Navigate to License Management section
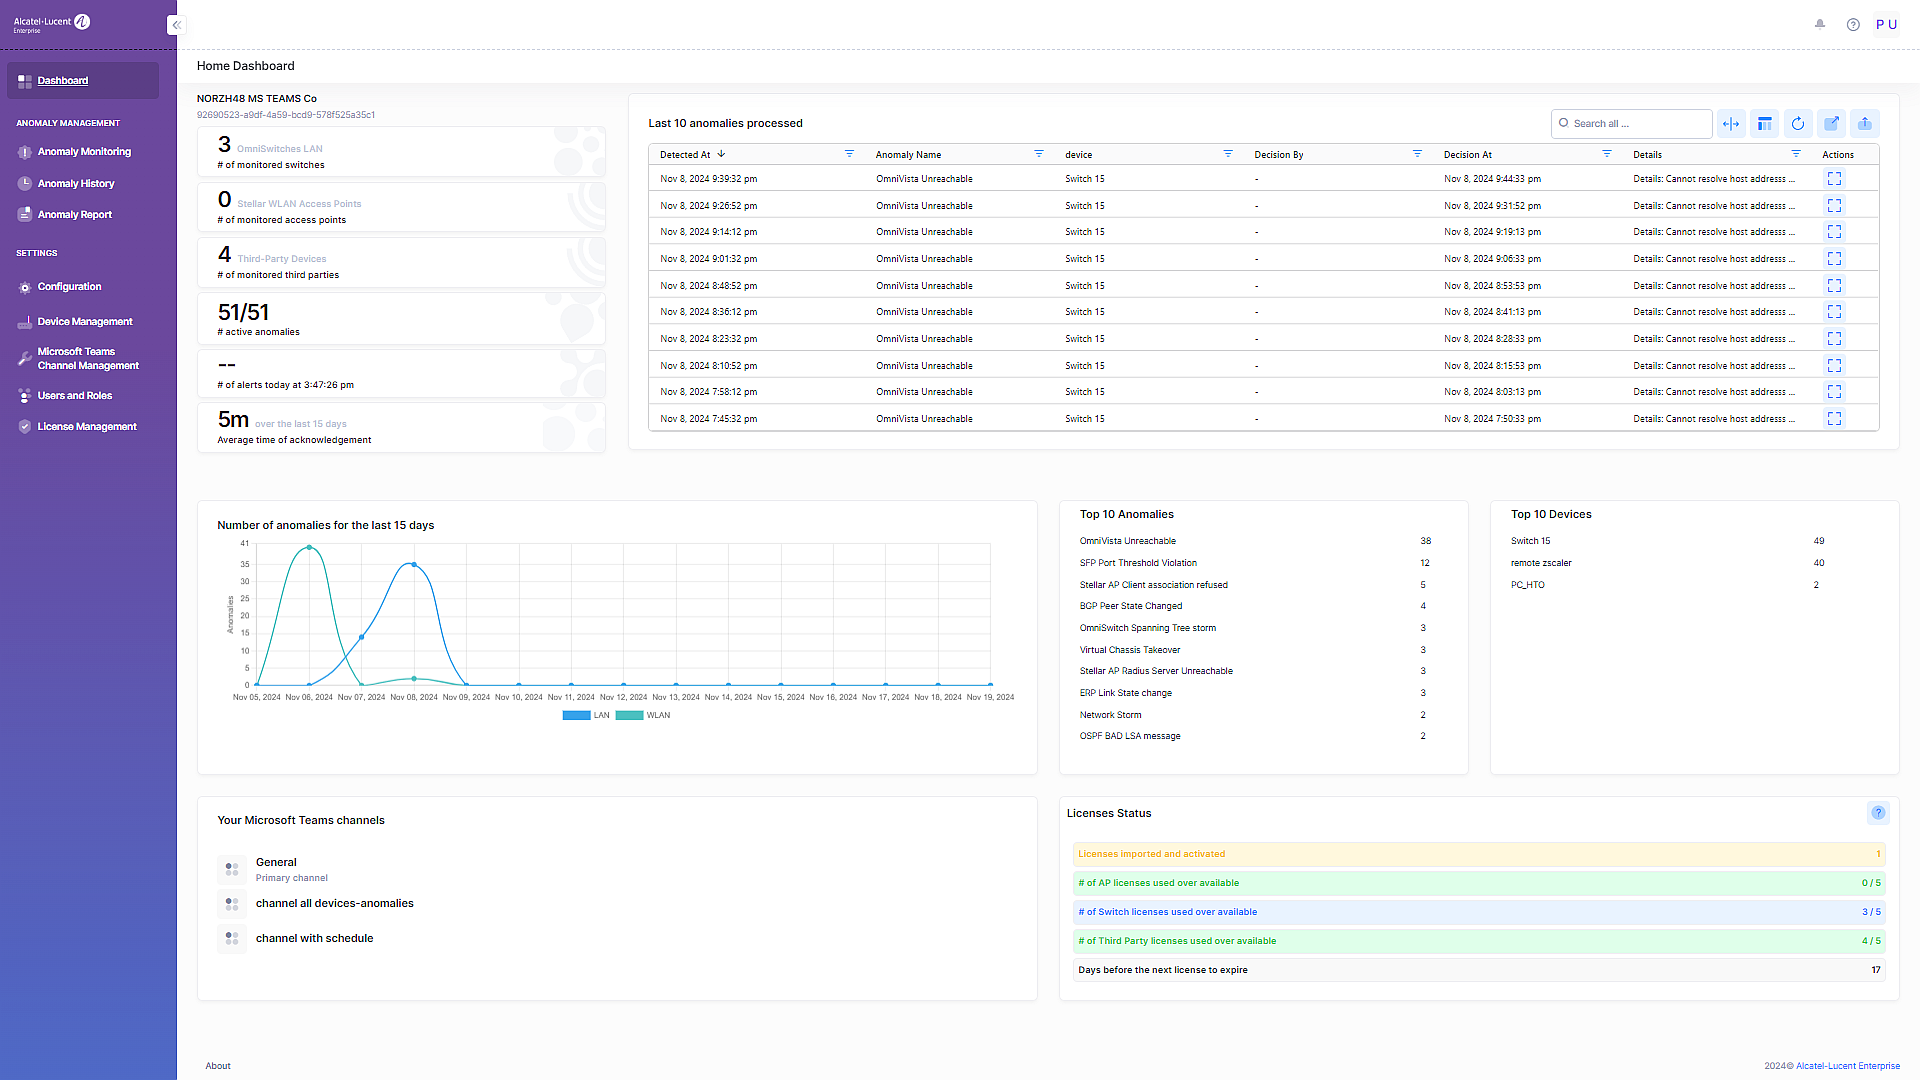This screenshot has width=1920, height=1080. 86,426
